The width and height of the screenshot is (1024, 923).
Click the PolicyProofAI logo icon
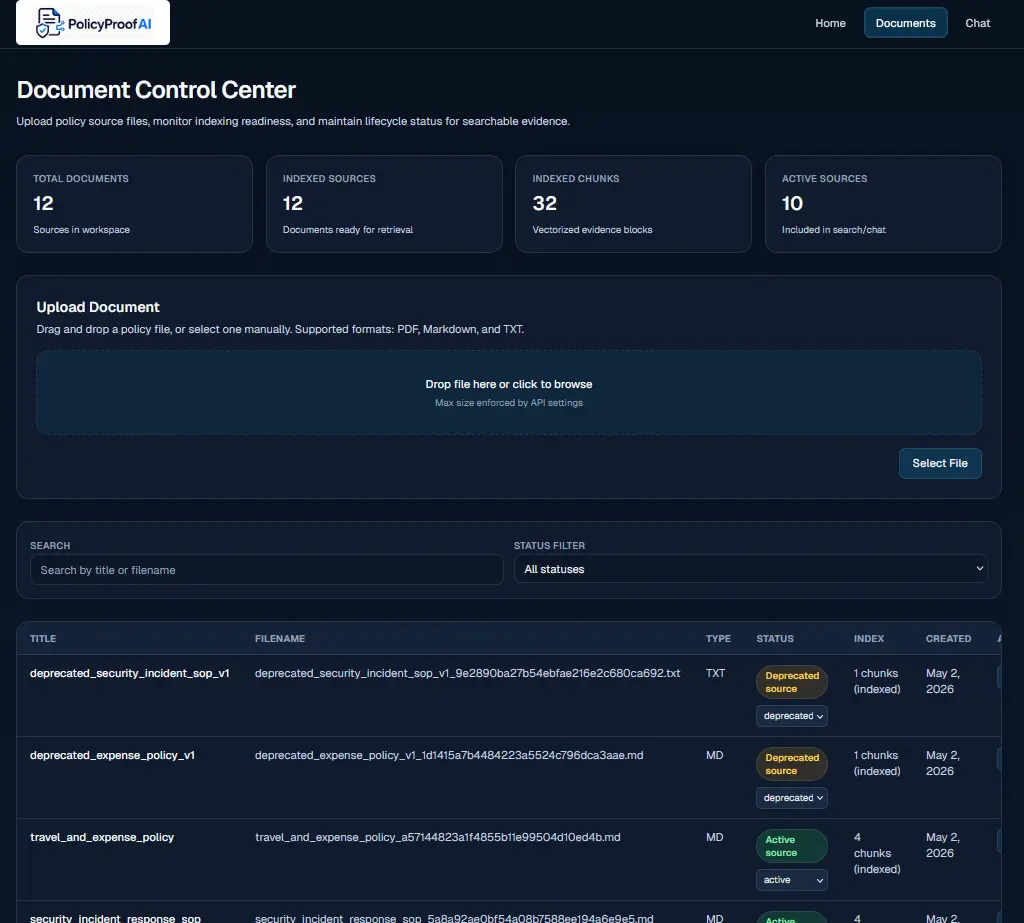(50, 24)
